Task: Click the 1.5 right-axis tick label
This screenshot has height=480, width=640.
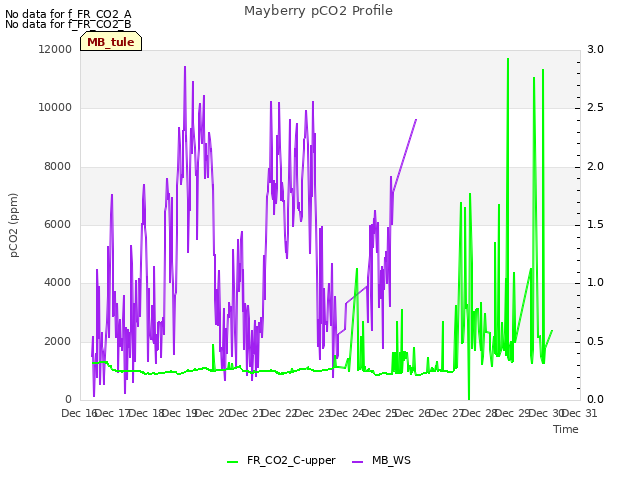Action: coord(595,224)
